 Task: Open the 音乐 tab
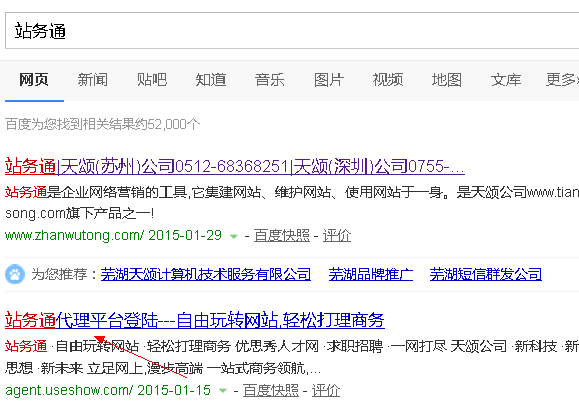(x=270, y=80)
